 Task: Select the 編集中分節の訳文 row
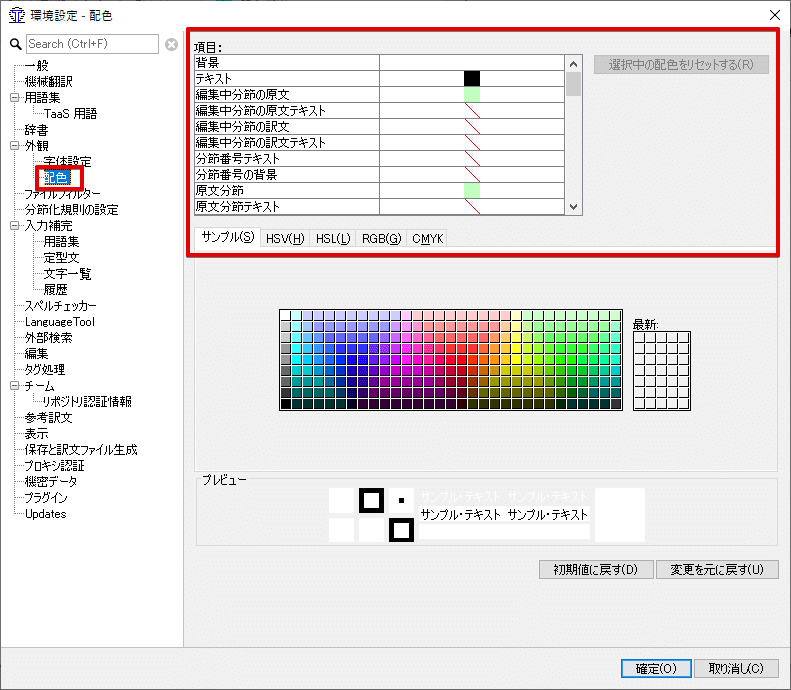[x=379, y=127]
